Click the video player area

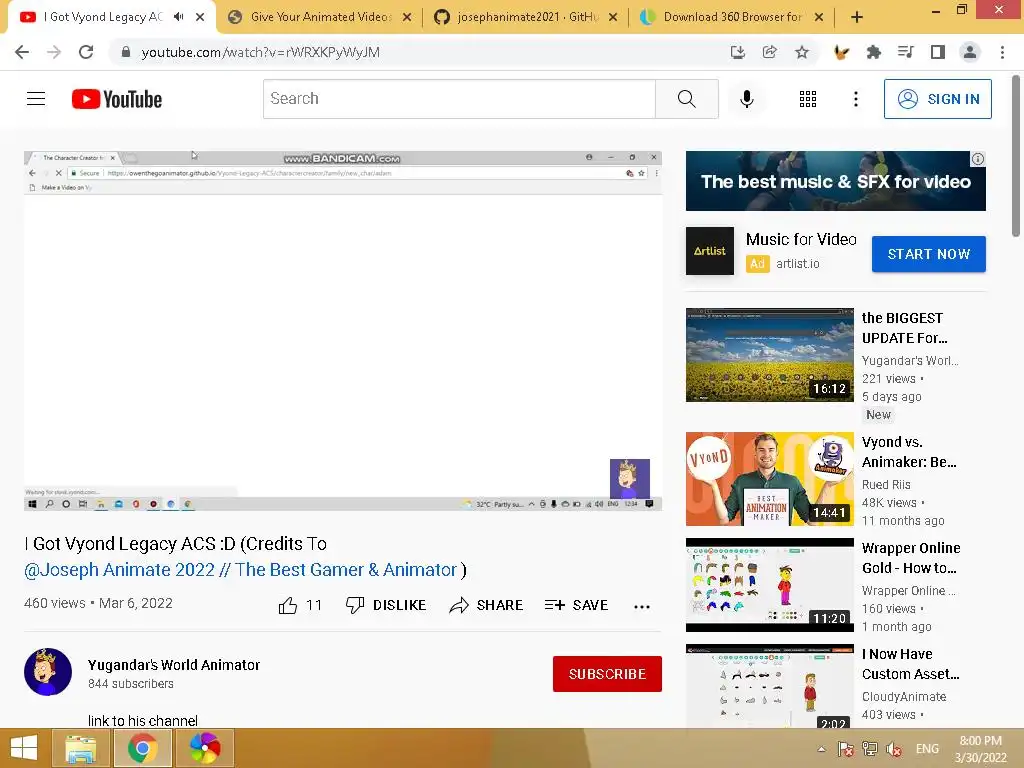(x=343, y=330)
